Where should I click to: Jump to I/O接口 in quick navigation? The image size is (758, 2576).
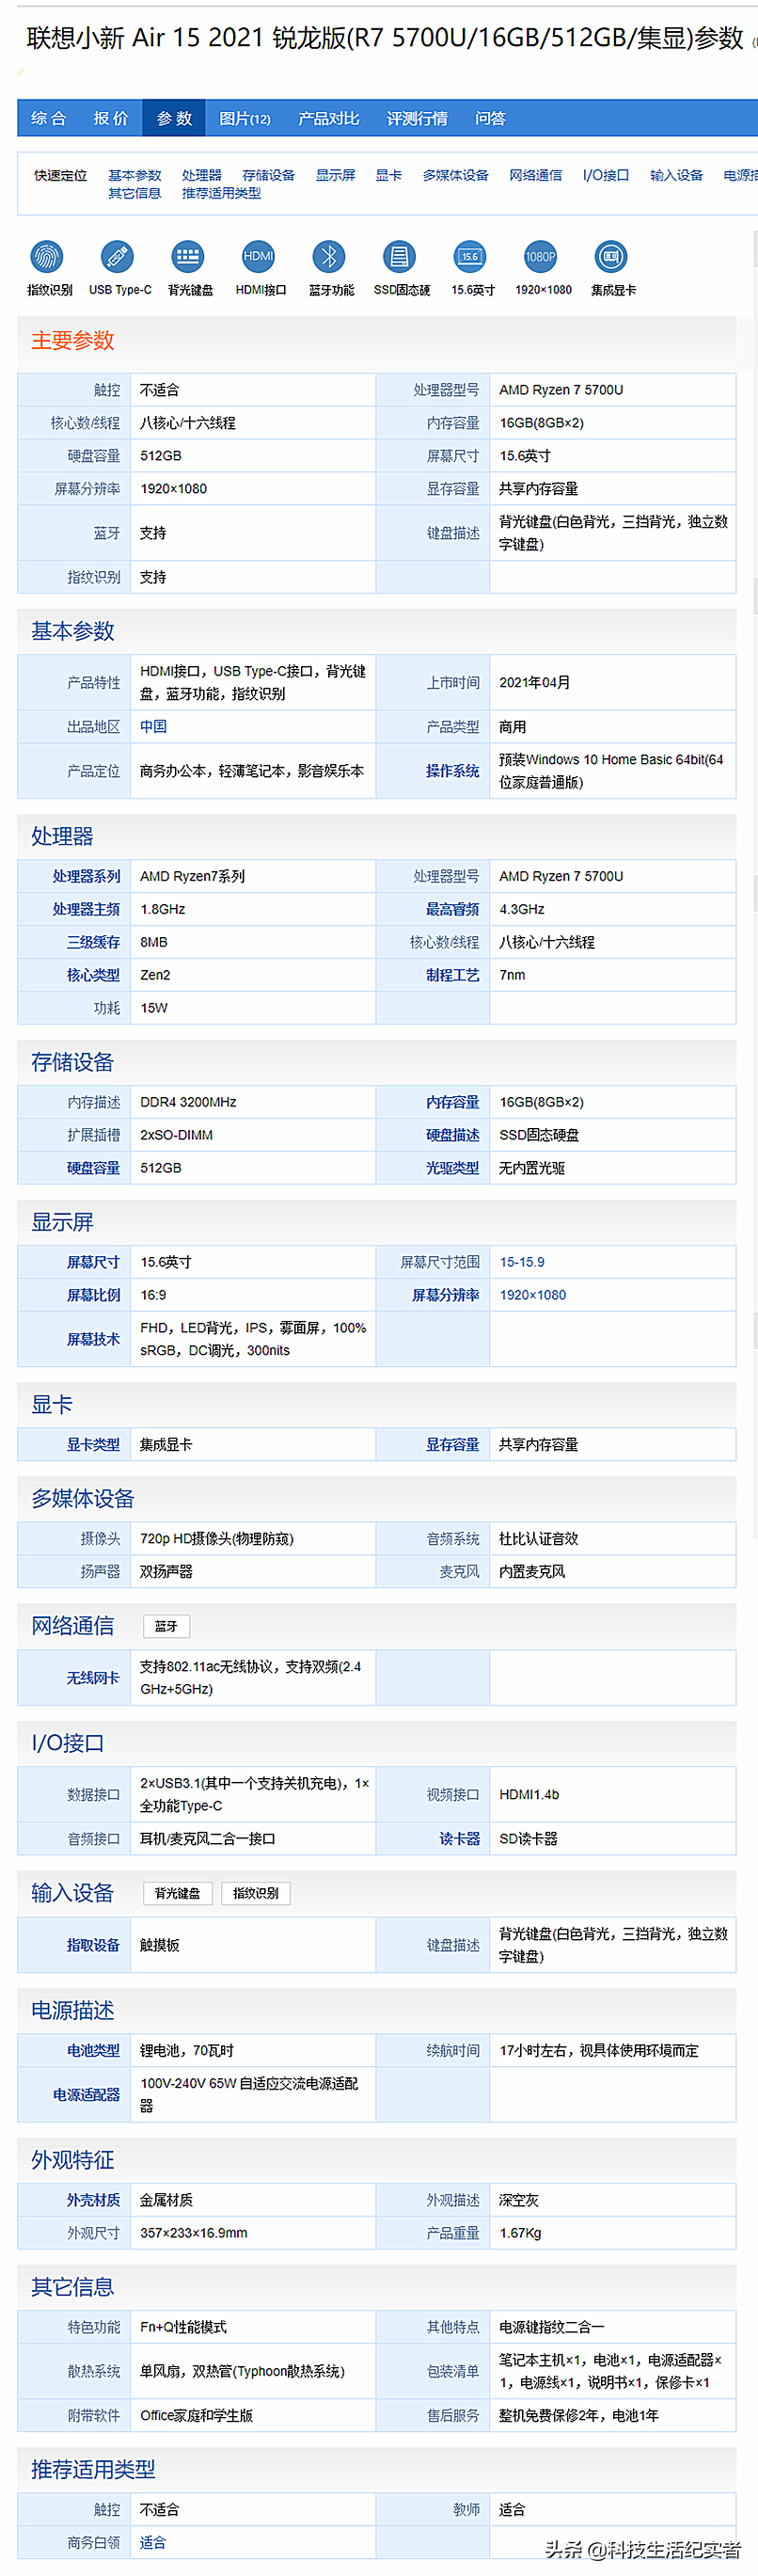tap(606, 175)
